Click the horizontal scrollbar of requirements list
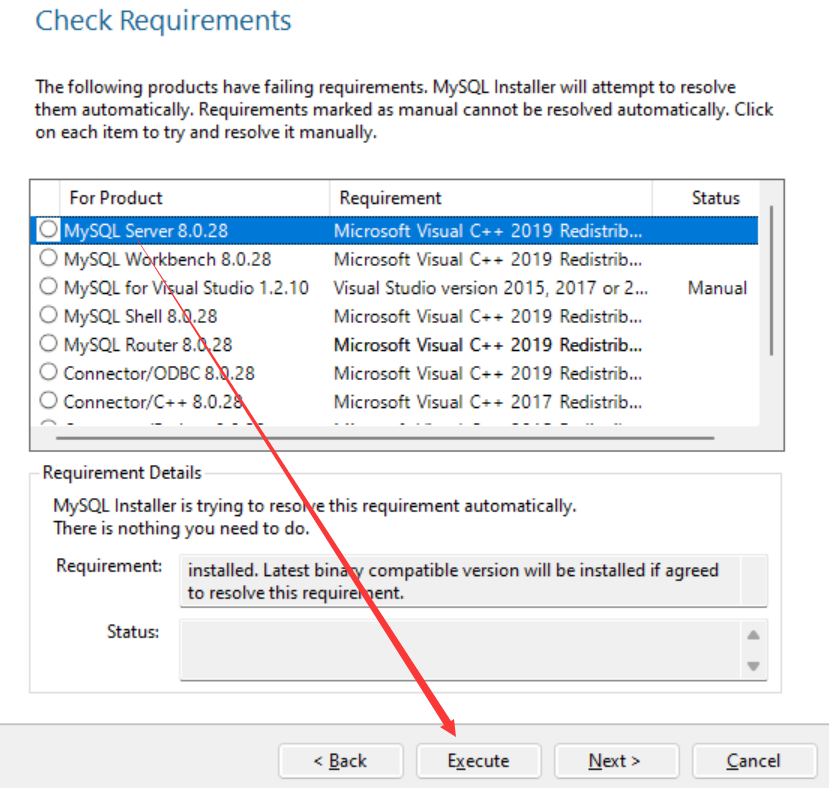The width and height of the screenshot is (829, 788). pos(385,438)
